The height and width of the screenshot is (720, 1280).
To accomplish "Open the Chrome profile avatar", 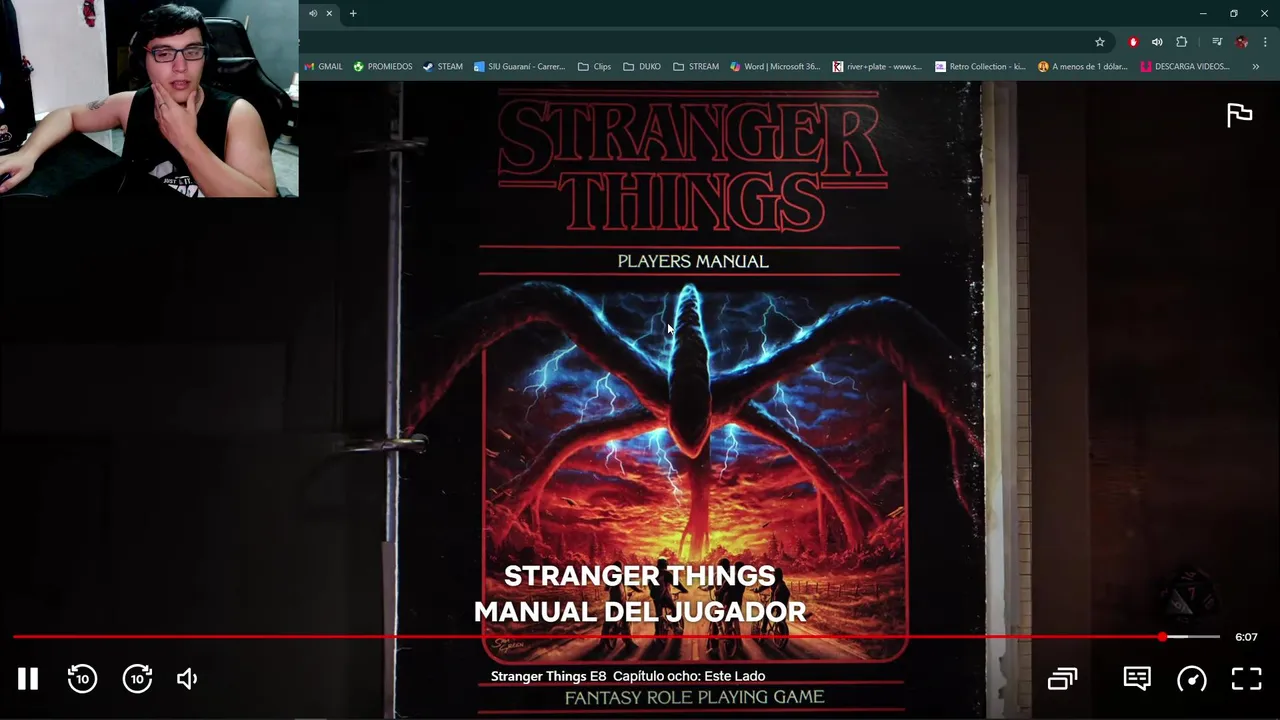I will (1241, 42).
